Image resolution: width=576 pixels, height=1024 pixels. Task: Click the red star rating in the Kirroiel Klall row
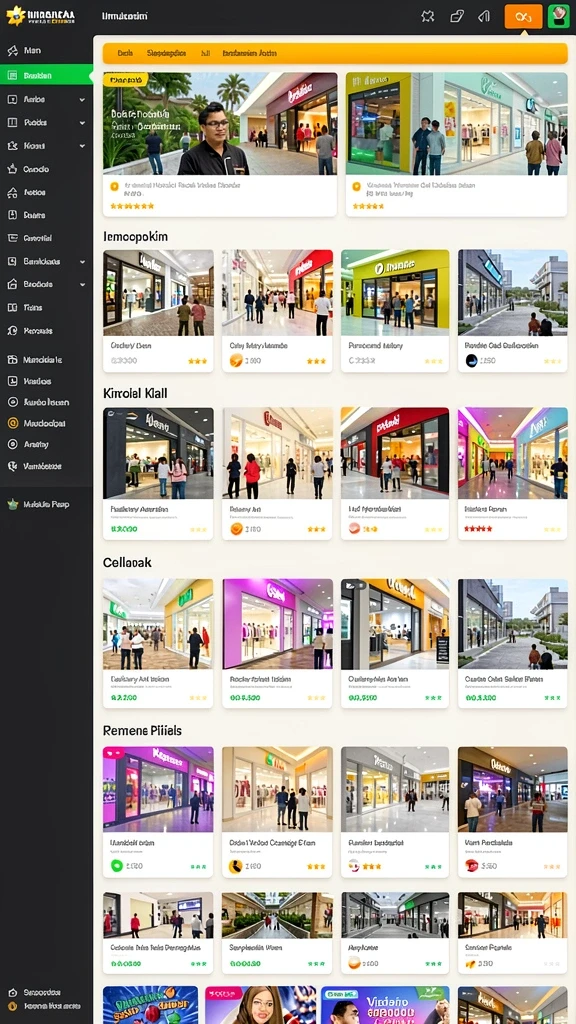click(x=477, y=528)
